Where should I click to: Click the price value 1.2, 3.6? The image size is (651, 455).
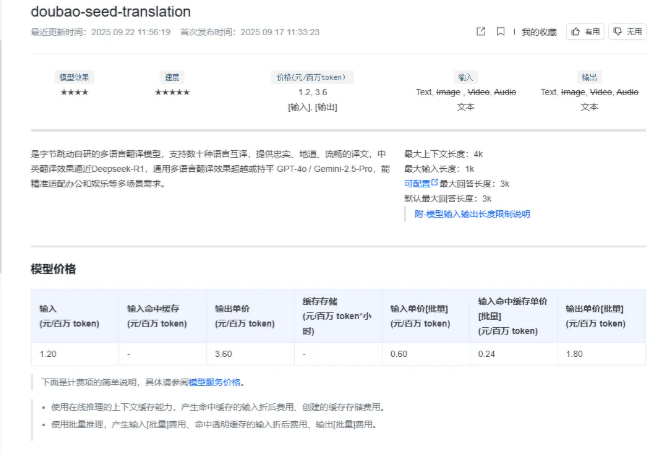pos(313,92)
